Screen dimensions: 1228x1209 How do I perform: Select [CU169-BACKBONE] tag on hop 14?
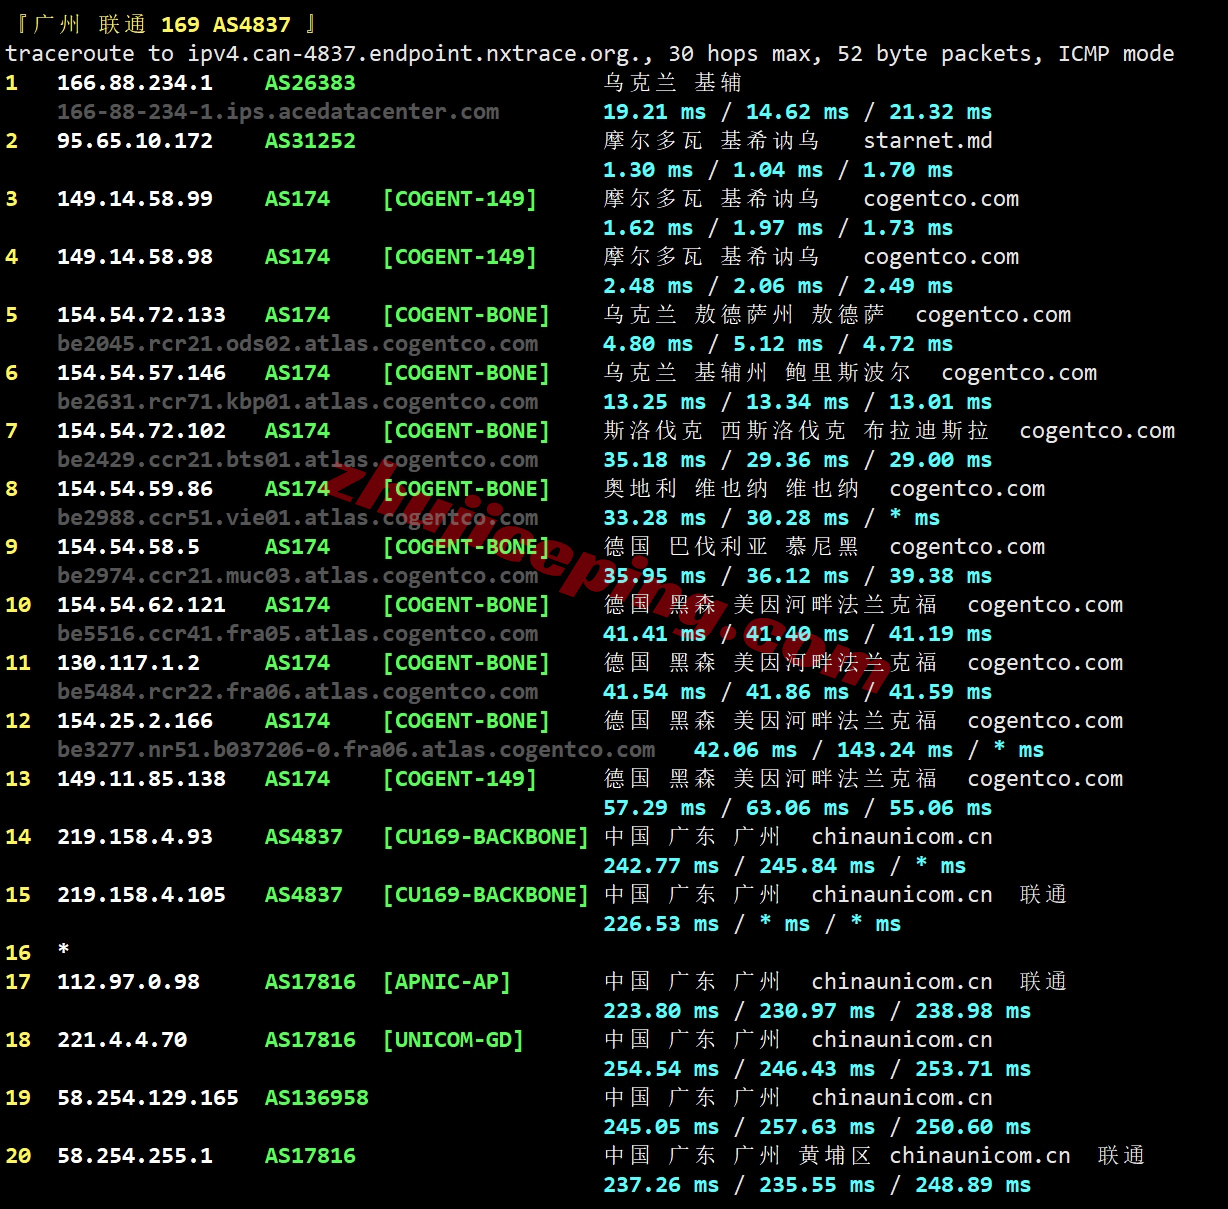tap(486, 837)
